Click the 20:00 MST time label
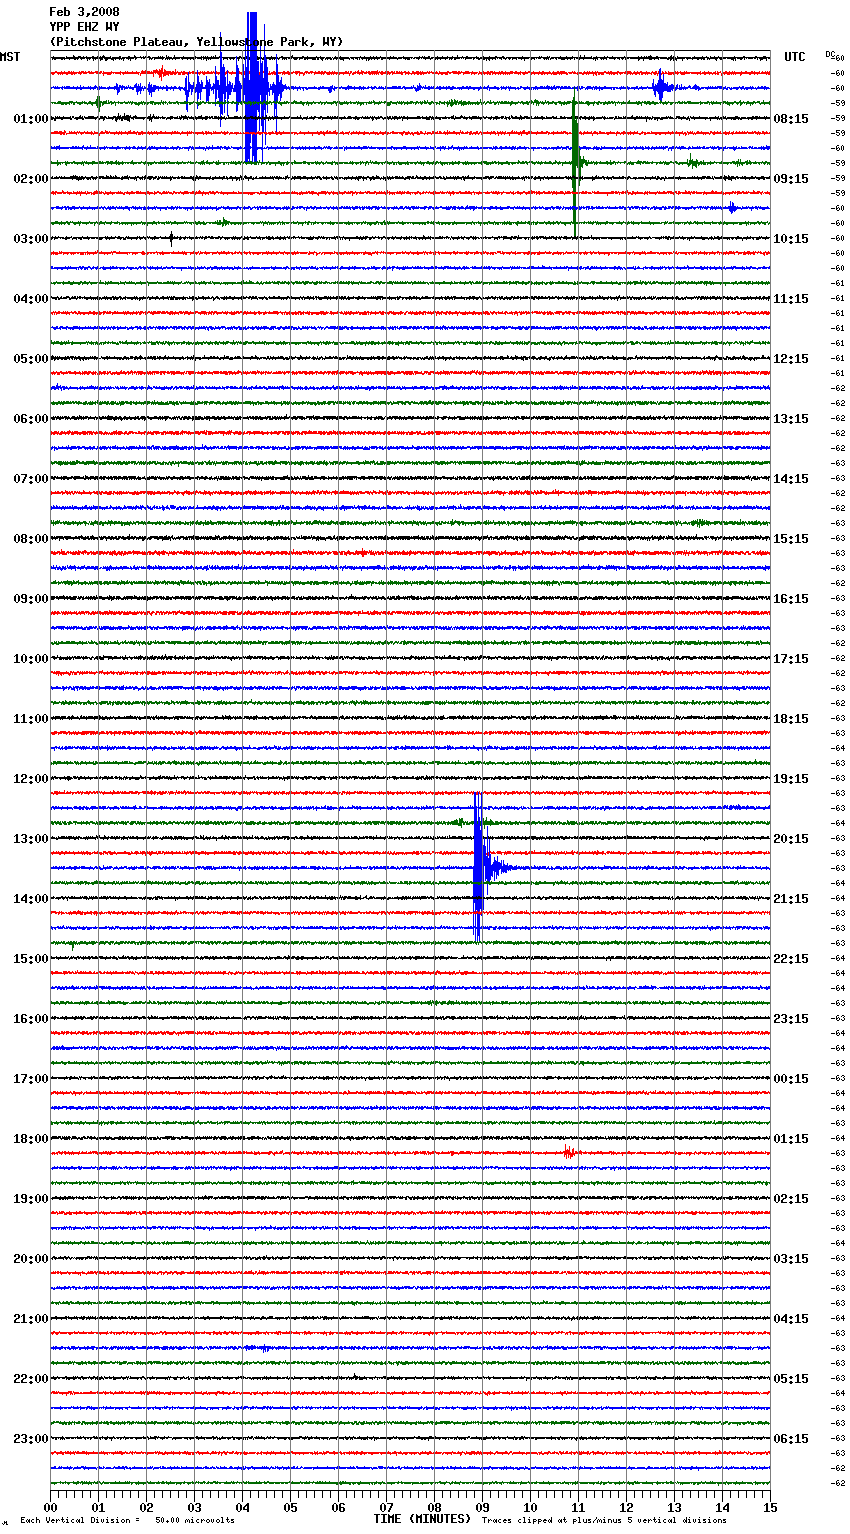 coord(31,1259)
